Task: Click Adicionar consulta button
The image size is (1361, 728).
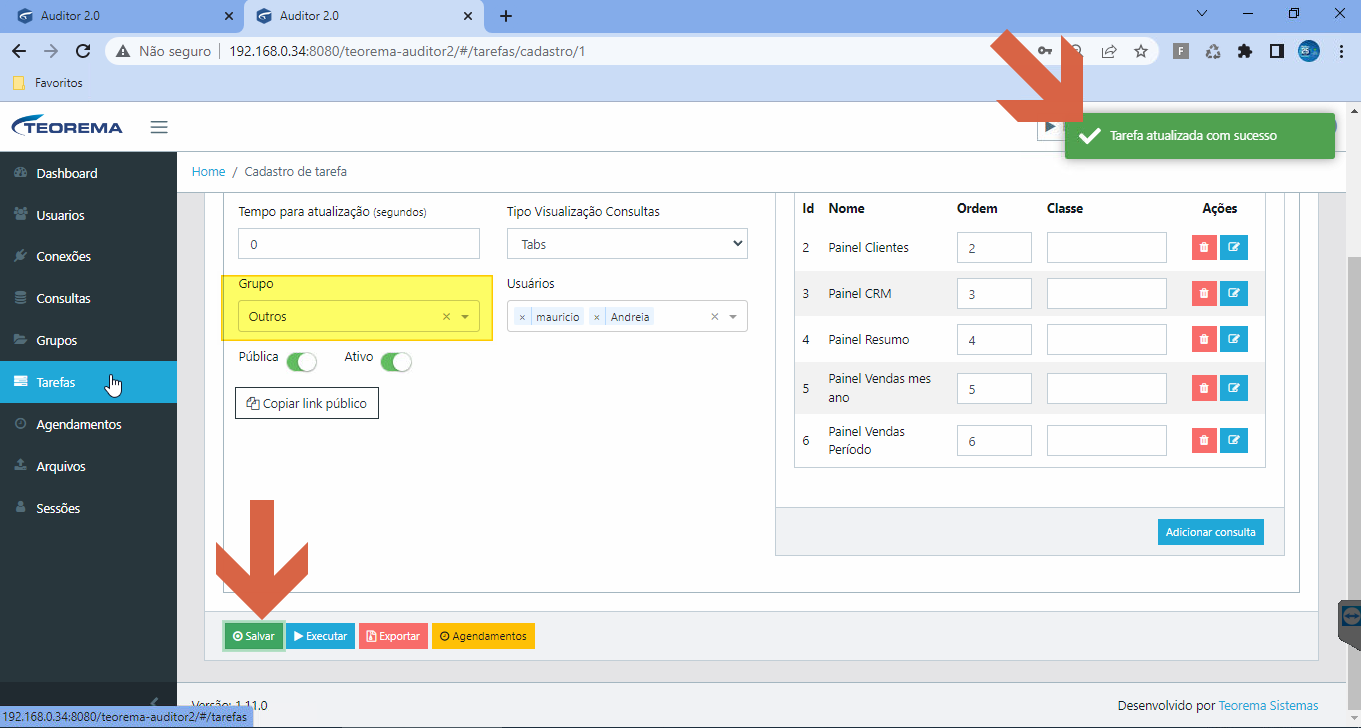Action: [x=1211, y=532]
